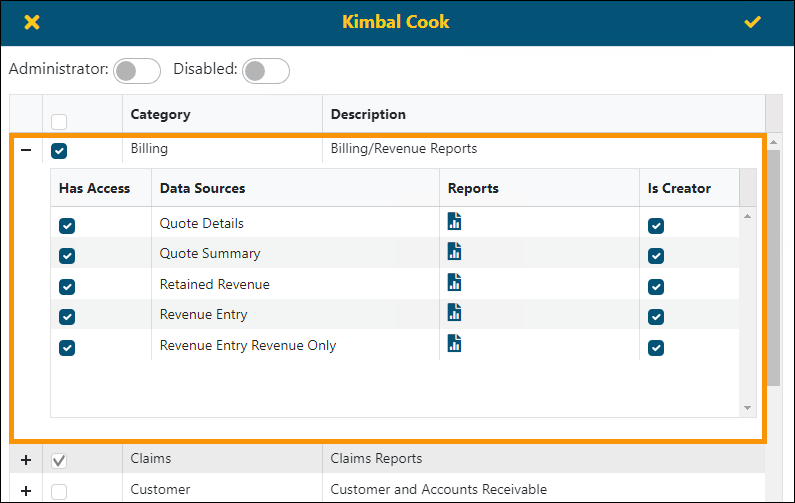Uncheck Has Access for Quote Details
The width and height of the screenshot is (795, 503).
[67, 226]
